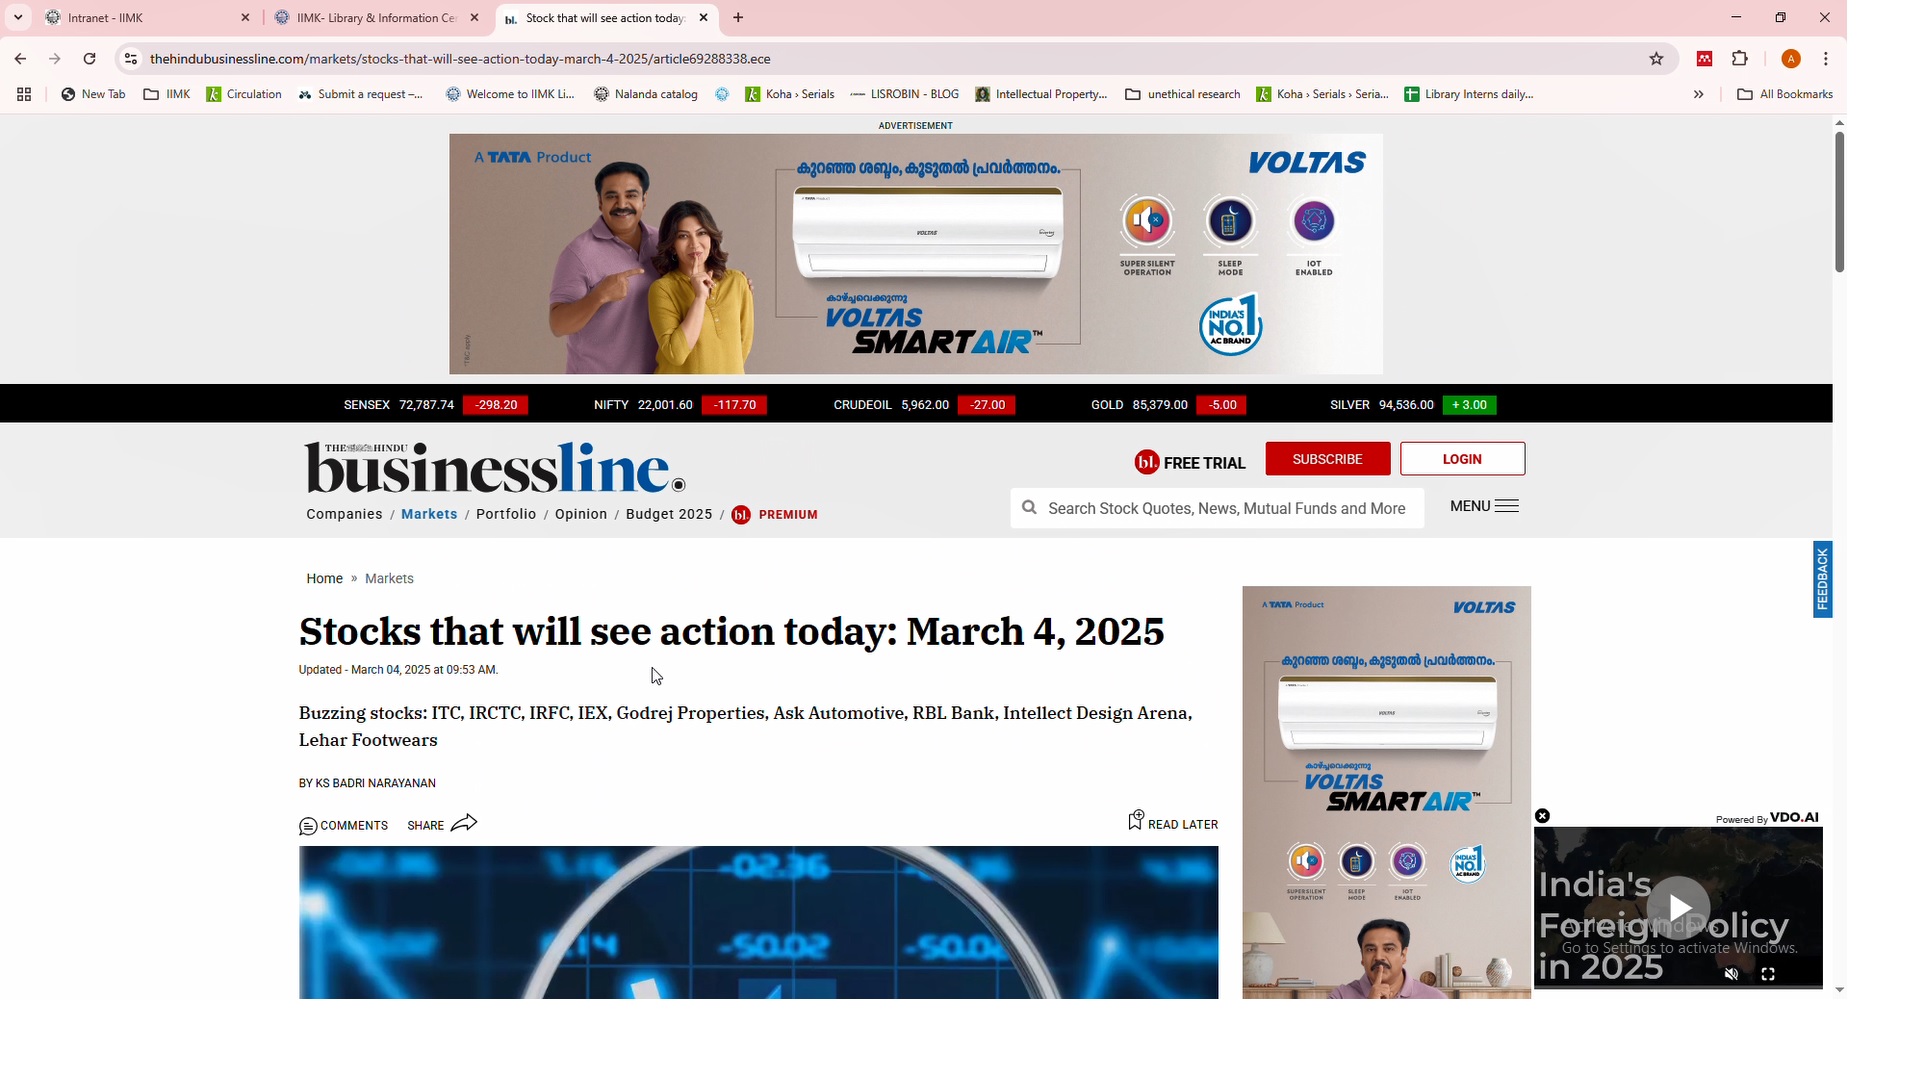Open the hamburger MENU
The width and height of the screenshot is (1918, 1092).
1484,507
